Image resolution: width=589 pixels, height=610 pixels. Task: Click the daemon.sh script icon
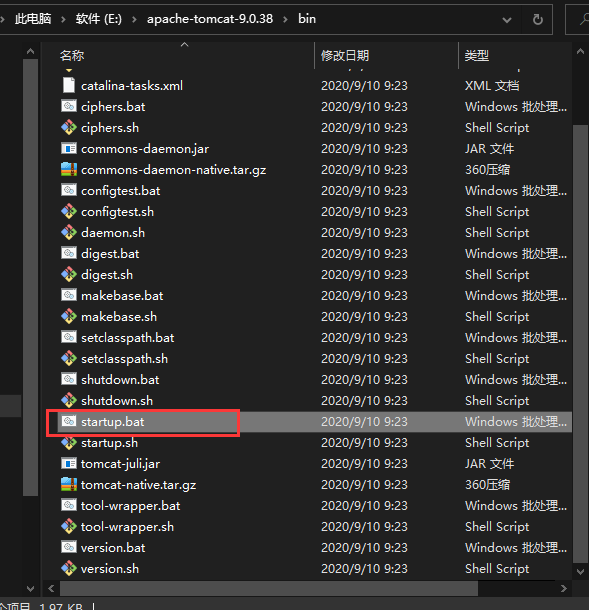(69, 232)
